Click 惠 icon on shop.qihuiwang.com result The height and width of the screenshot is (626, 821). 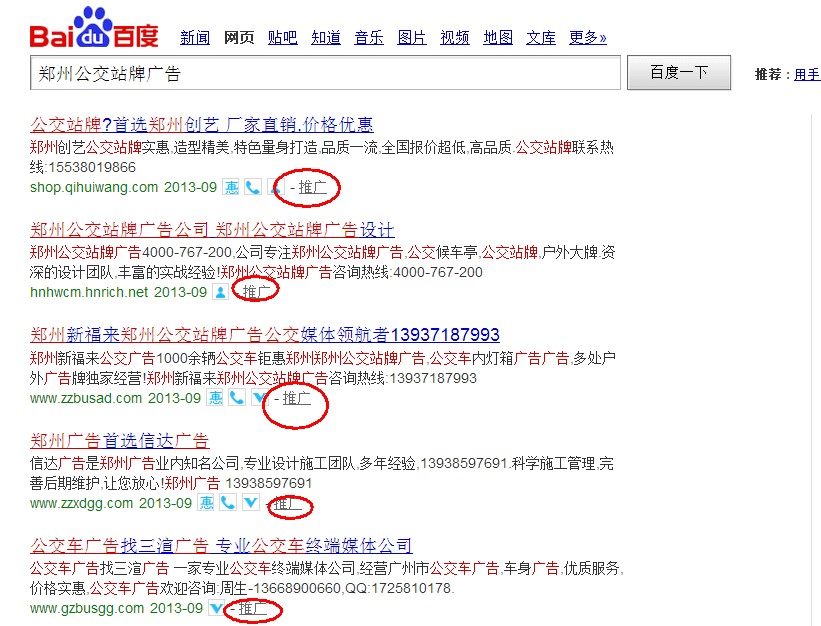[x=231, y=187]
